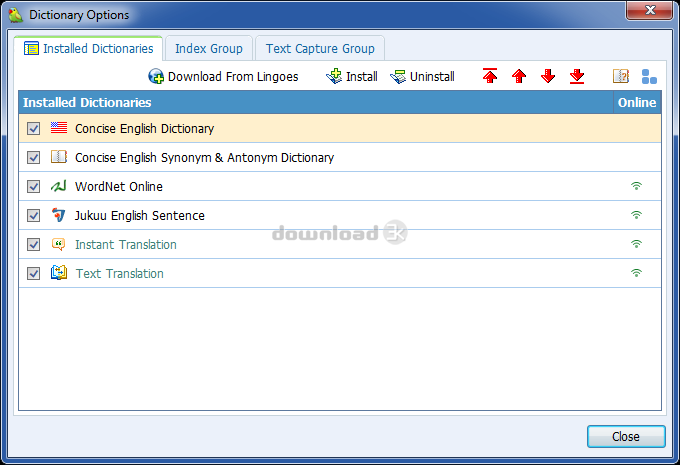Open the dictionary properties/info icon
The width and height of the screenshot is (680, 465).
point(621,76)
